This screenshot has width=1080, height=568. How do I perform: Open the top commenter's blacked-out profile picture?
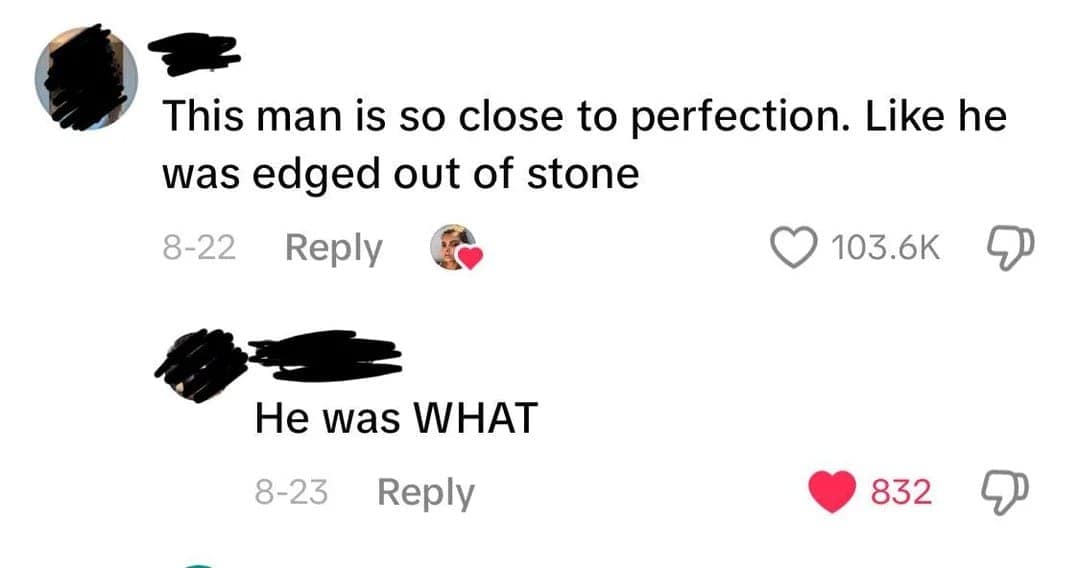pyautogui.click(x=85, y=77)
